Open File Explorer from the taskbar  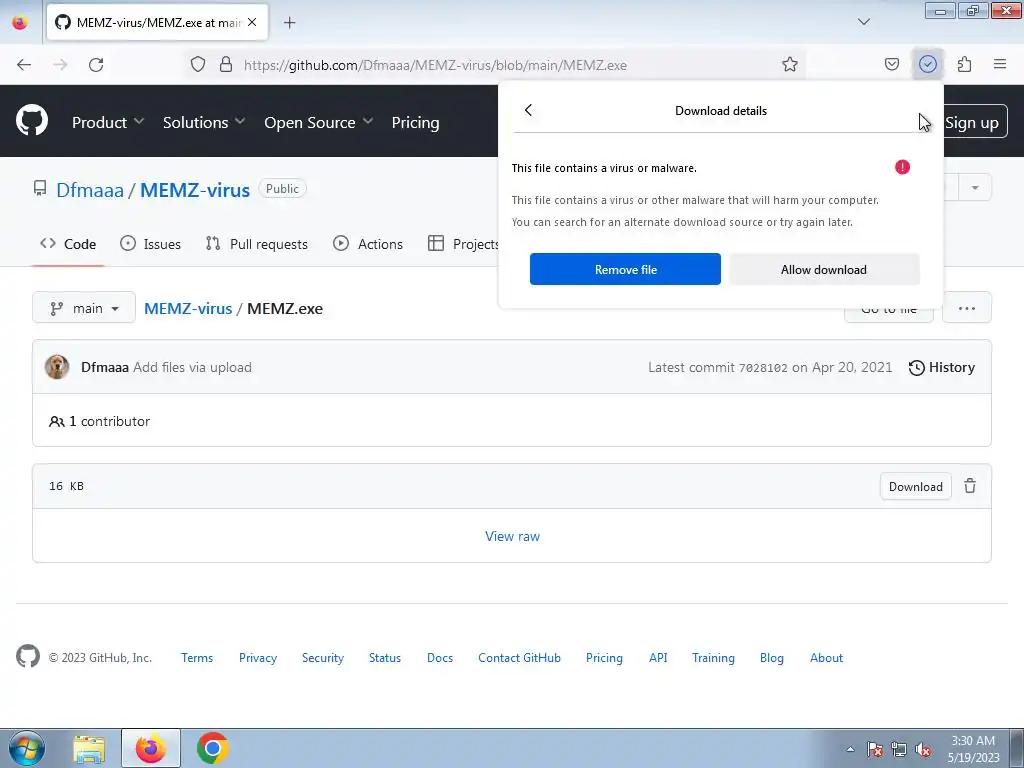pos(89,749)
